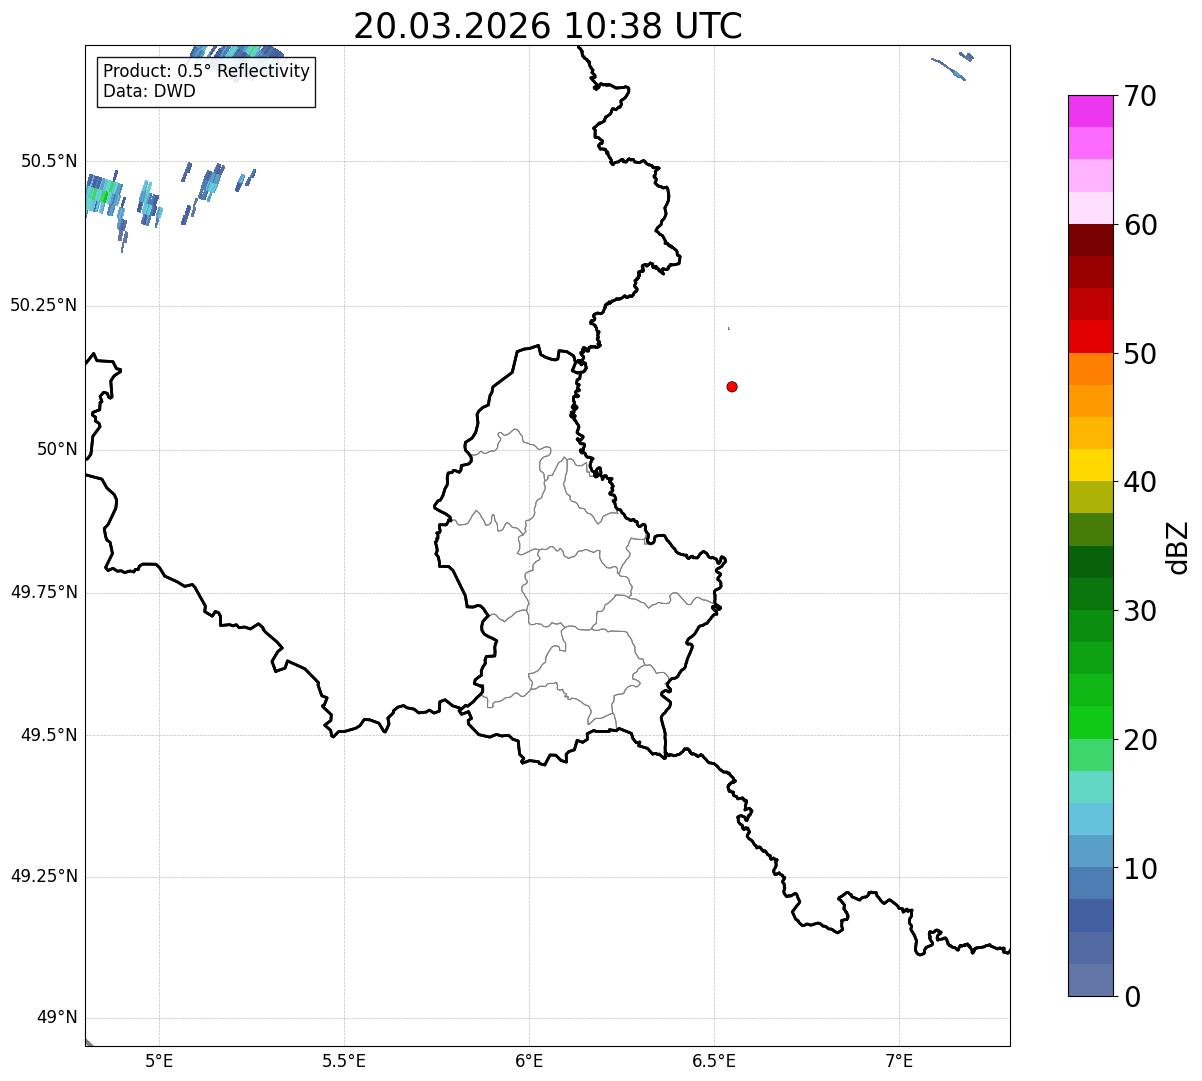1202x1081 pixels.
Task: Click the Data: DWD label
Action: pos(149,92)
